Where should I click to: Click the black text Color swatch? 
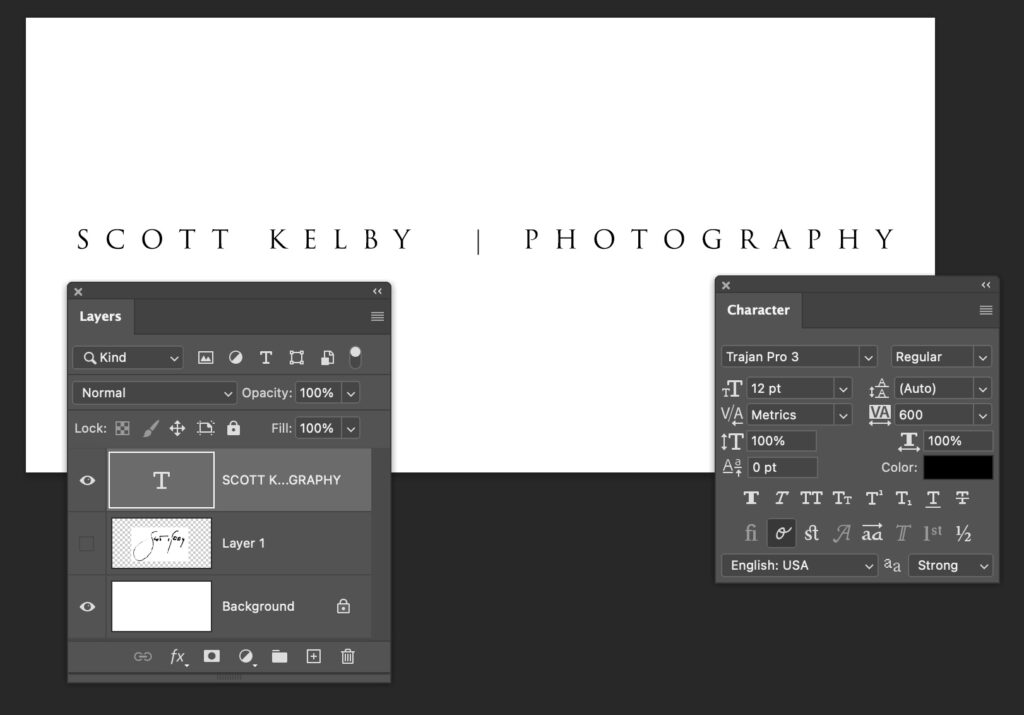(x=957, y=468)
